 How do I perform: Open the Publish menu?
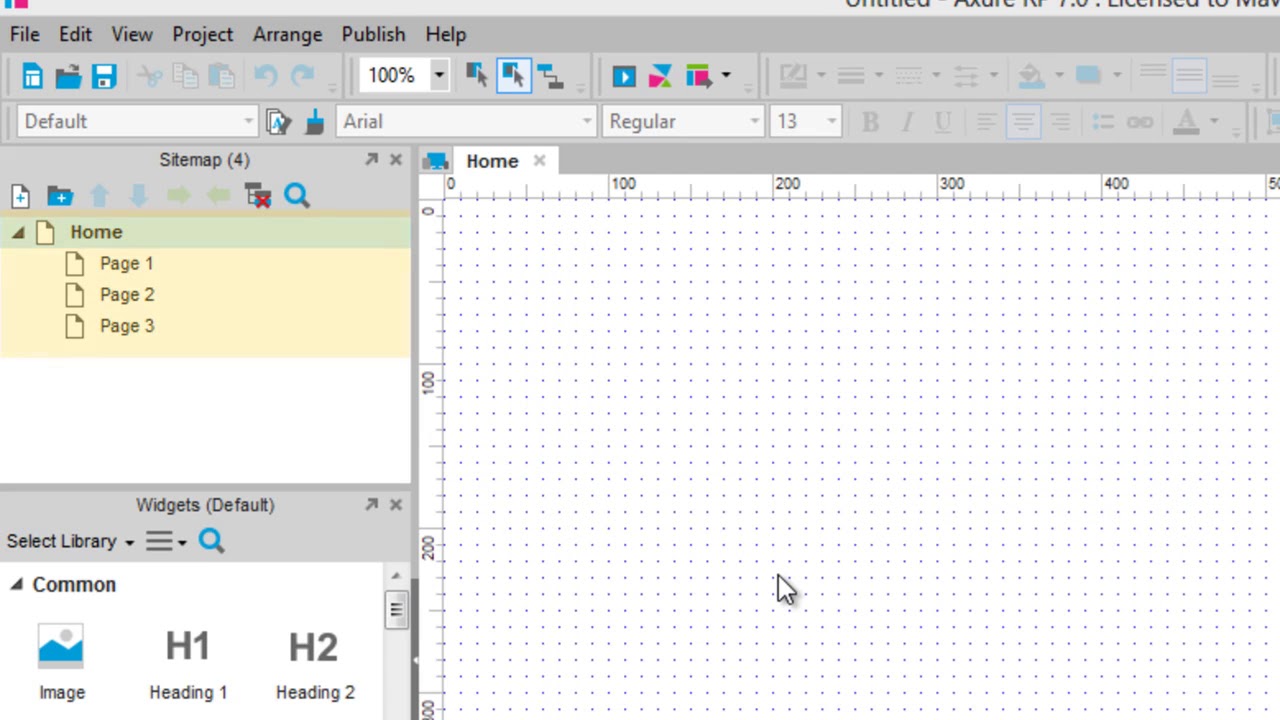(373, 34)
